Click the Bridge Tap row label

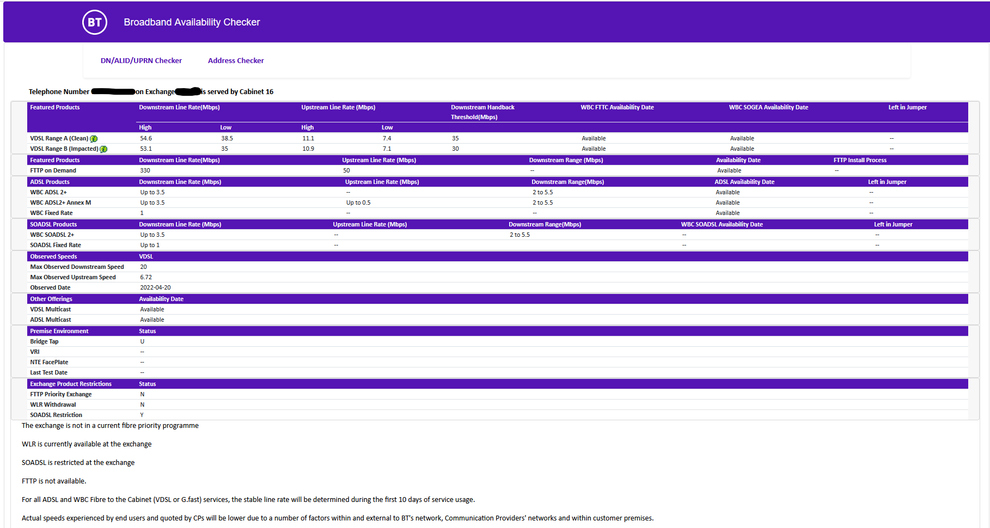tap(44, 341)
